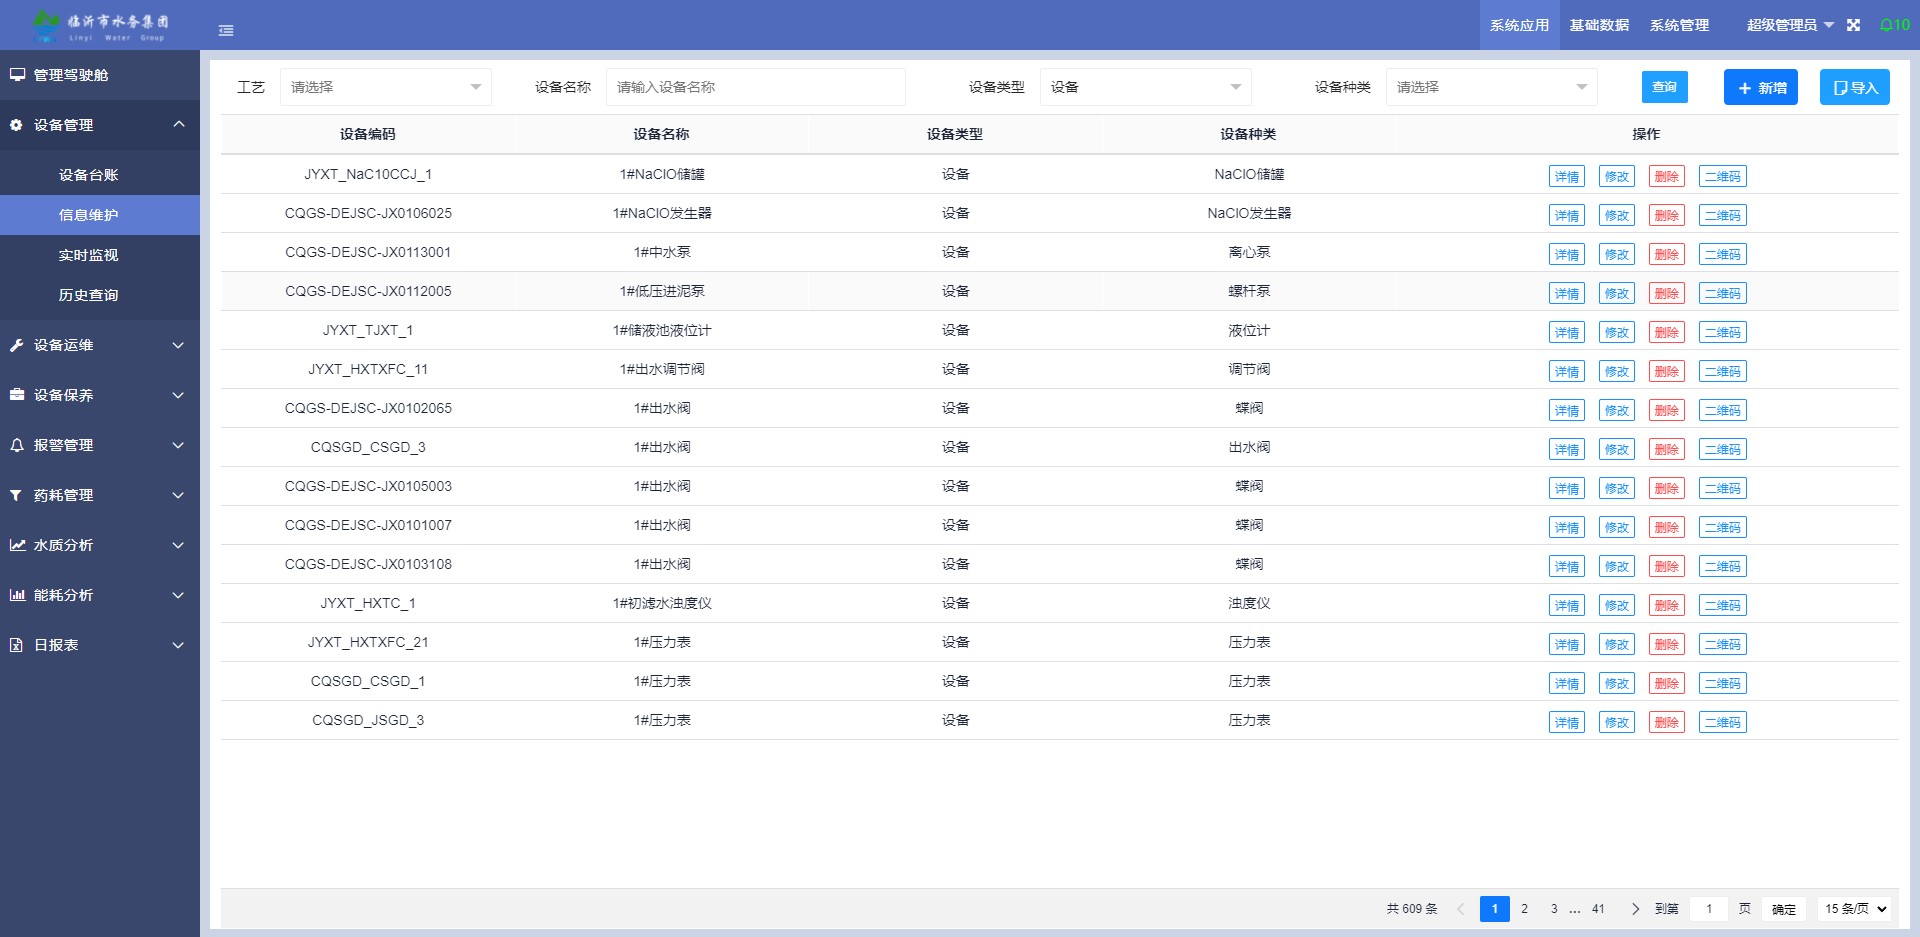Click the jump-to-page number input
The height and width of the screenshot is (937, 1920).
(1709, 909)
